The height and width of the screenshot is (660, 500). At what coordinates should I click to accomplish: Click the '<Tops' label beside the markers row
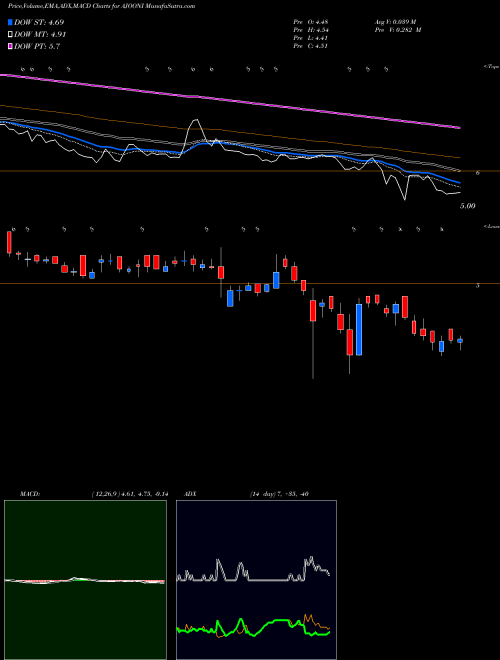pos(491,67)
